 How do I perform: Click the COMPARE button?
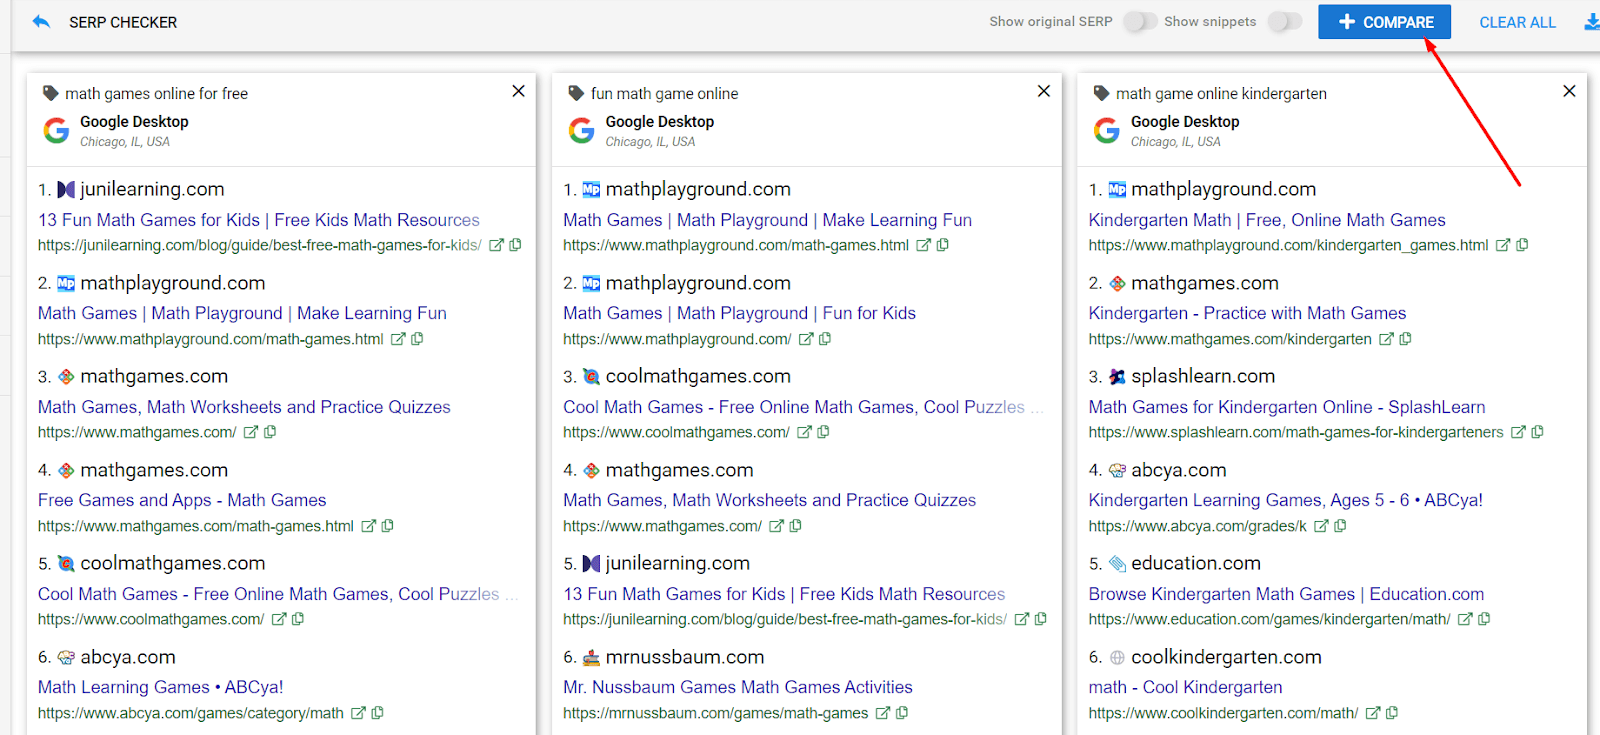point(1385,22)
